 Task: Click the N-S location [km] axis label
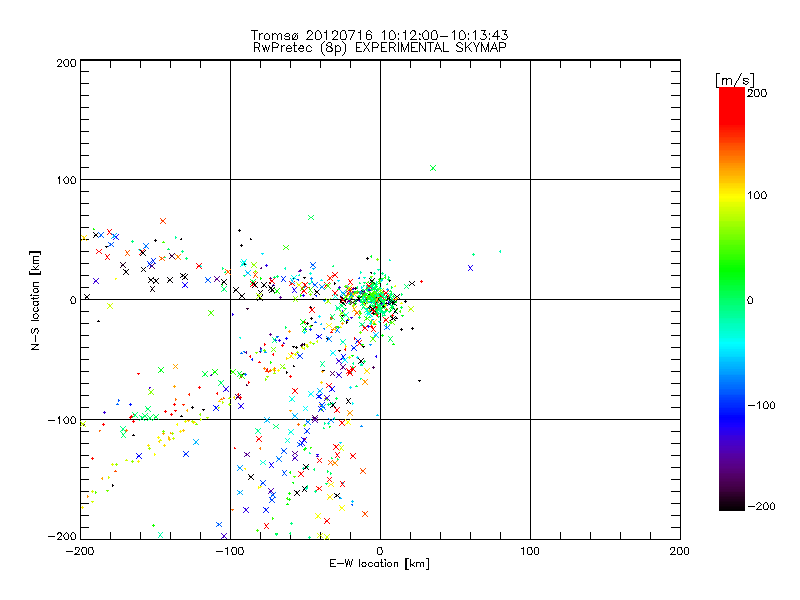pyautogui.click(x=35, y=300)
